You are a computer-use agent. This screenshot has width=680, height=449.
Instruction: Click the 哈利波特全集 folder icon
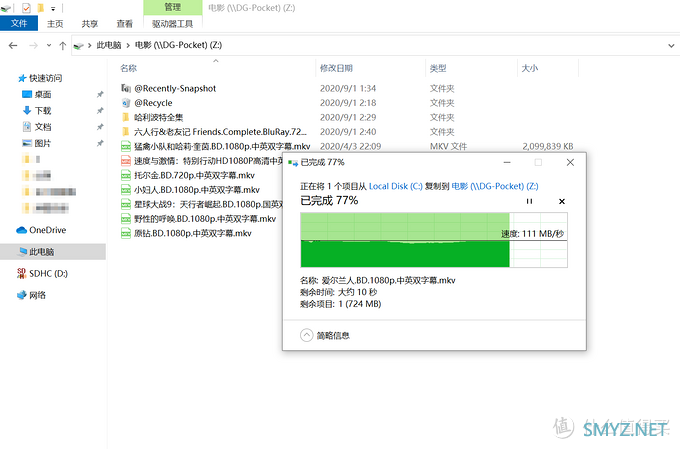[x=126, y=117]
